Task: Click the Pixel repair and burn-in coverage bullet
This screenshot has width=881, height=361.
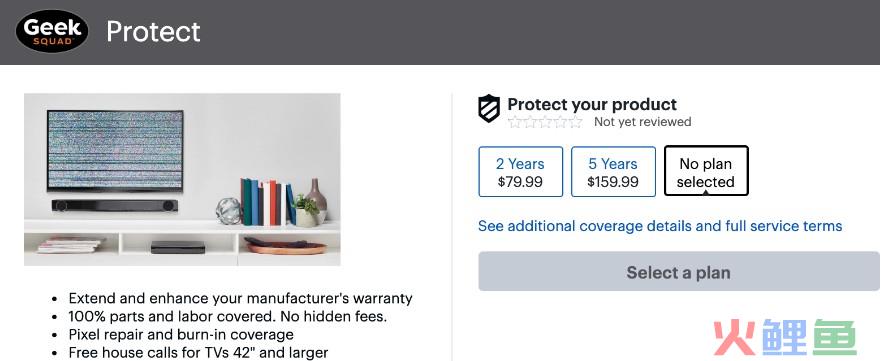Action: click(x=181, y=335)
